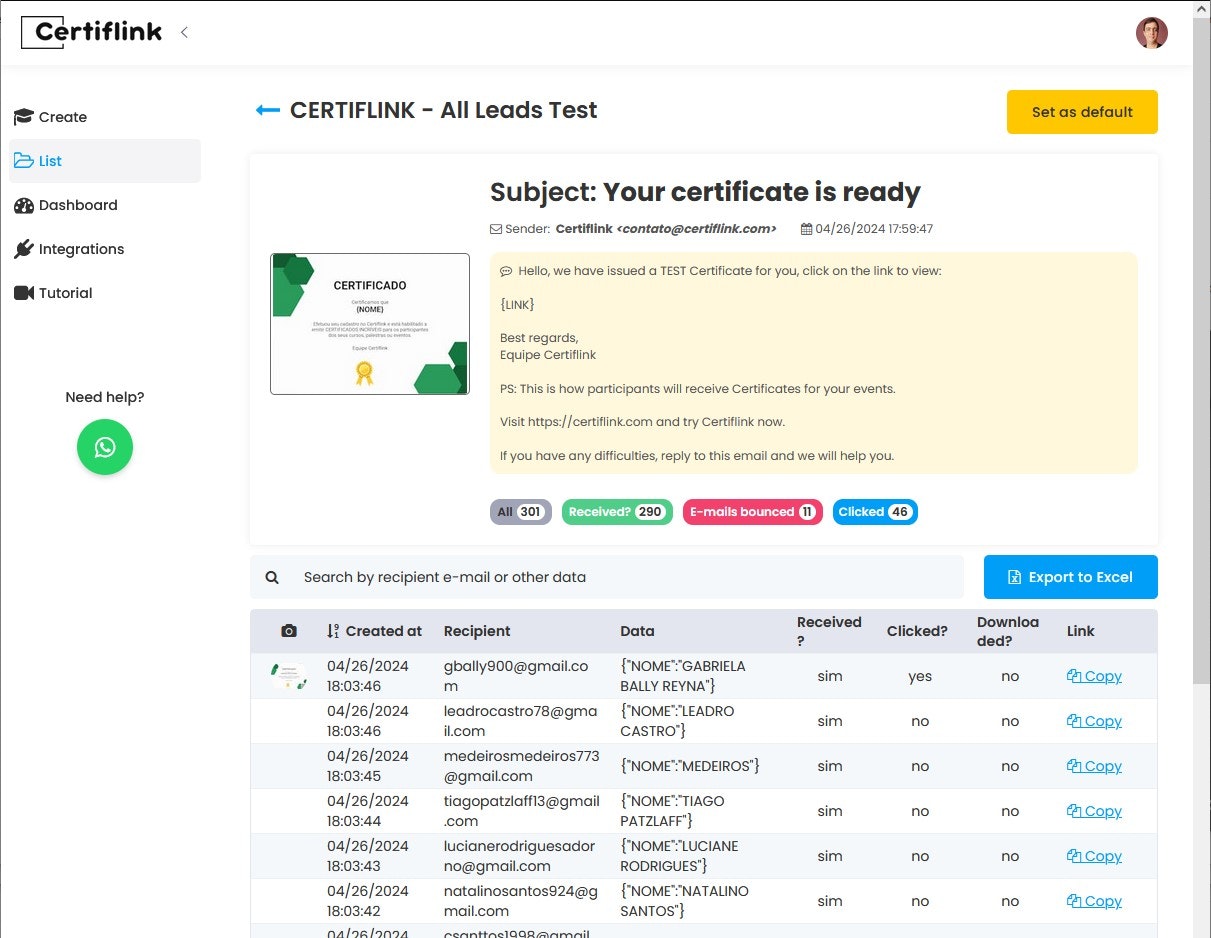Click the LEADRO CASTRO data cell
Image resolution: width=1211 pixels, height=938 pixels.
tap(678, 721)
